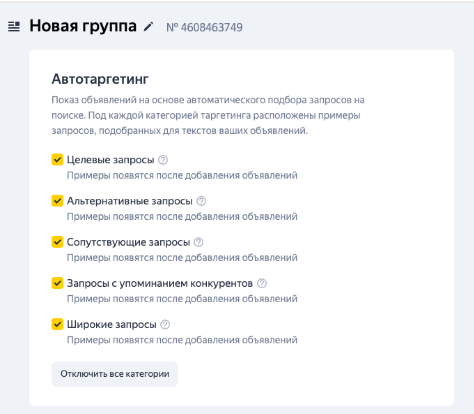Click the list icon beside Новая группа

tap(14, 26)
